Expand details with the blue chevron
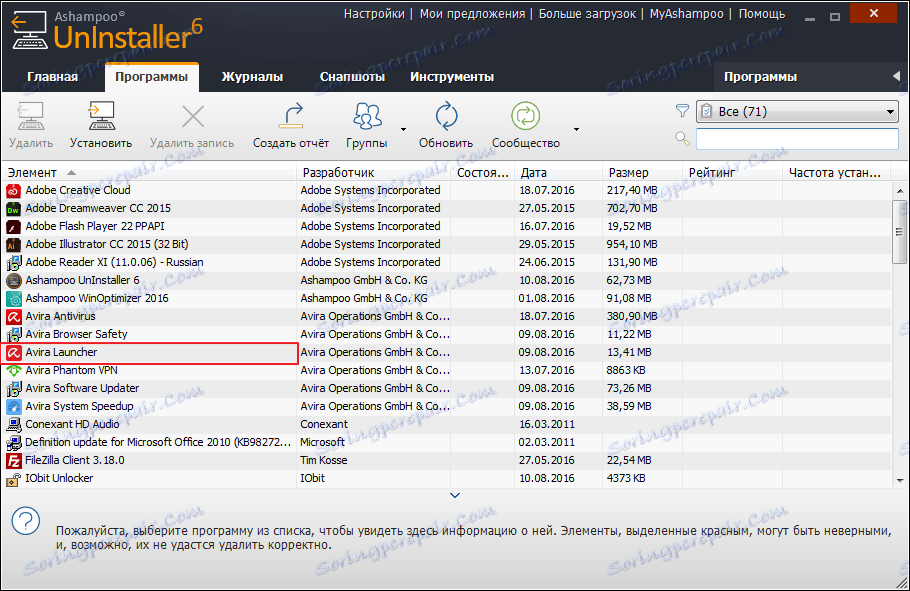This screenshot has width=910, height=591. (455, 495)
